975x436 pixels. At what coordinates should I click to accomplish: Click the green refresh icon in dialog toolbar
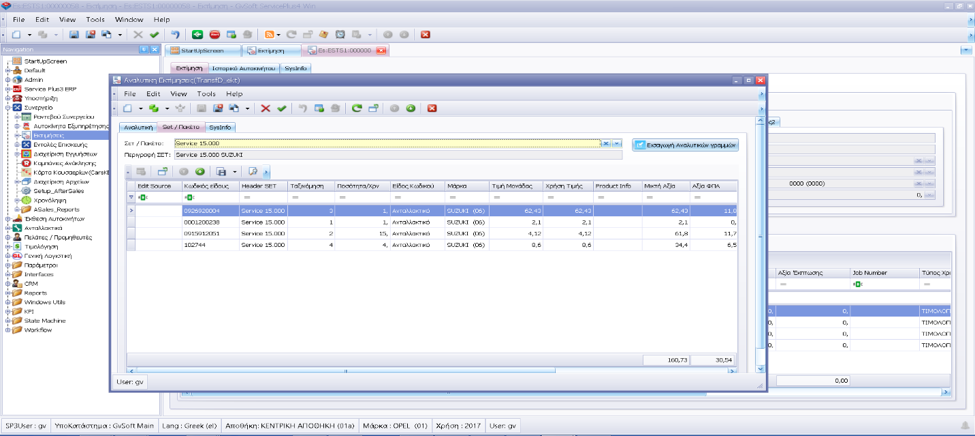pyautogui.click(x=356, y=108)
